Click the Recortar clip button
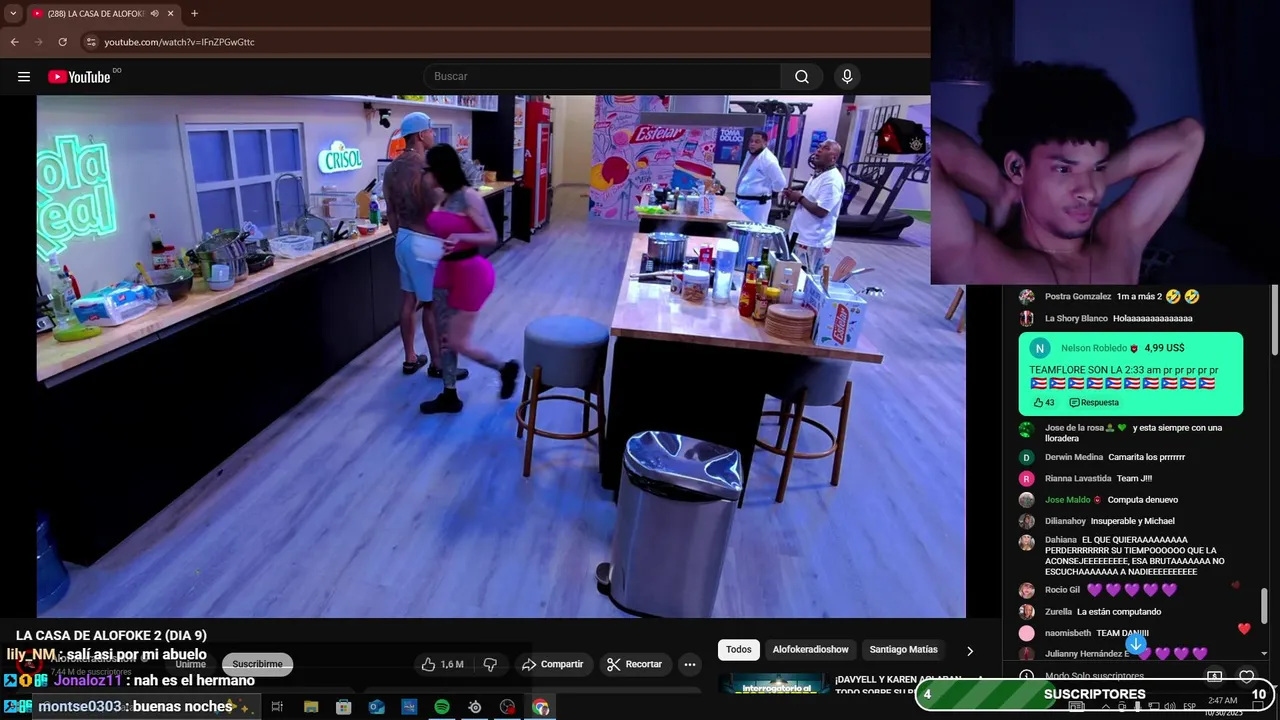 pos(635,664)
